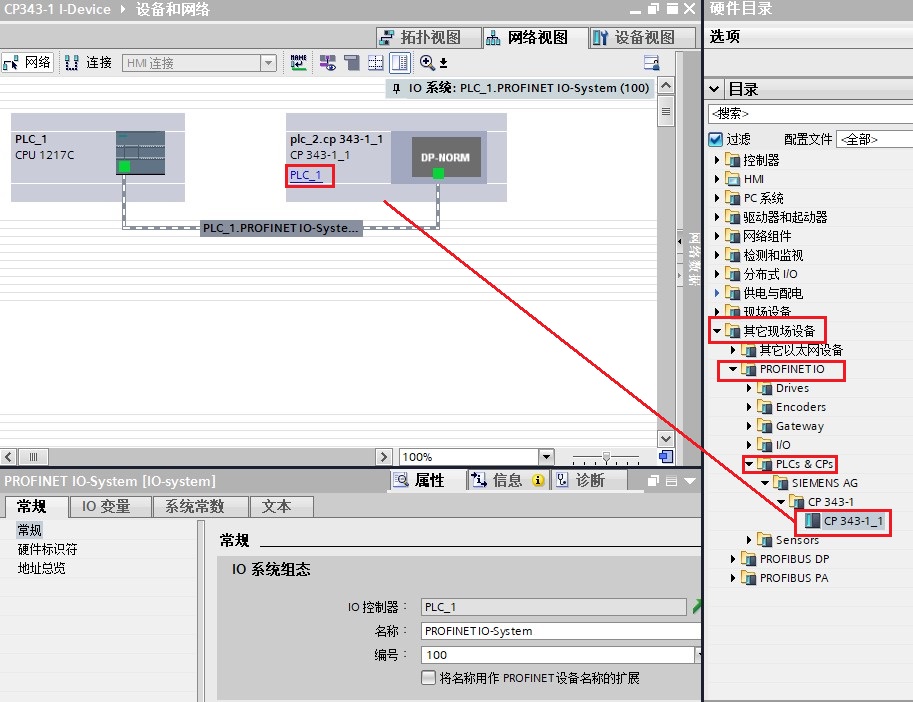Viewport: 913px width, 702px height.
Task: Click the pin icon on IO 系统 label
Action: [397, 88]
